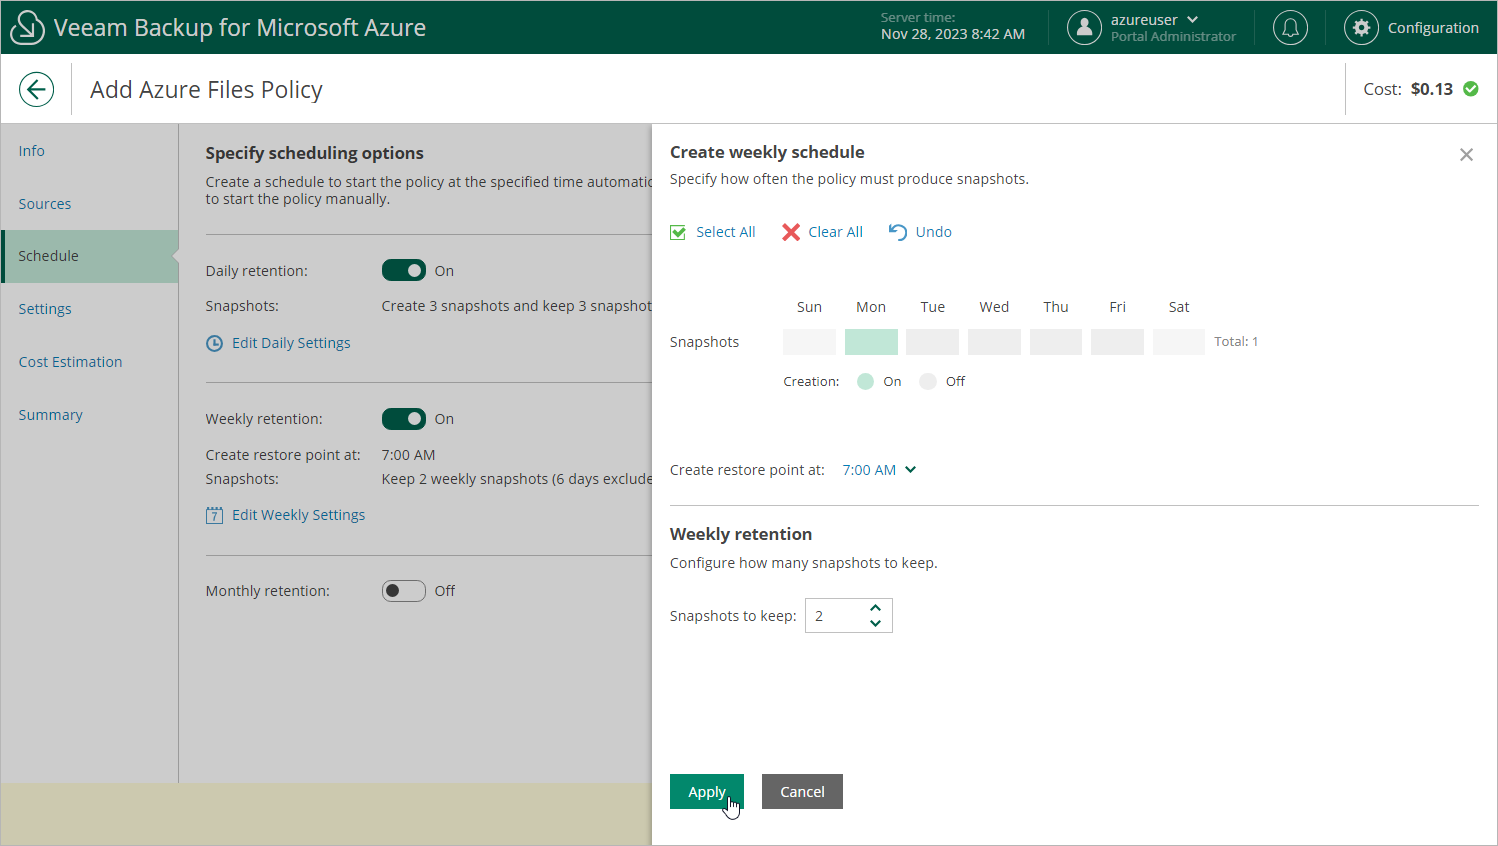
Task: Open the Cost Estimation step
Action: (90, 362)
